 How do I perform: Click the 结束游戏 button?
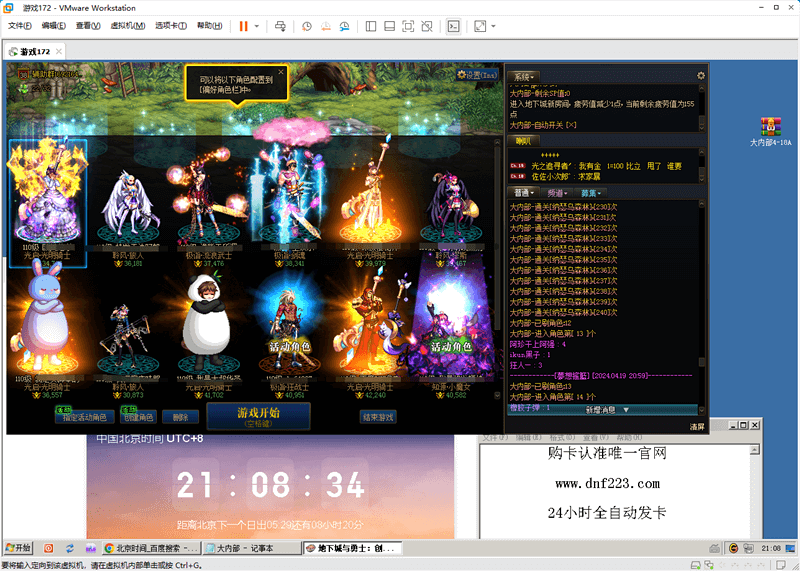[378, 417]
